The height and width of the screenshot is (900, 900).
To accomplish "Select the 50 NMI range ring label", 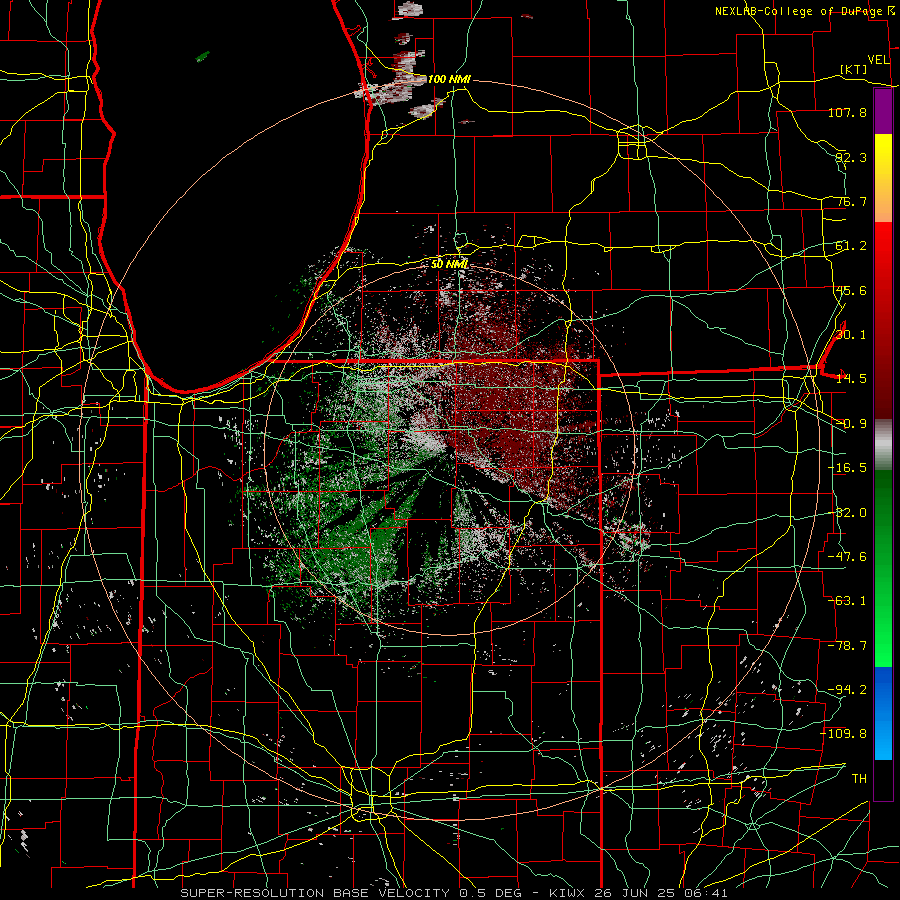I will coord(449,264).
